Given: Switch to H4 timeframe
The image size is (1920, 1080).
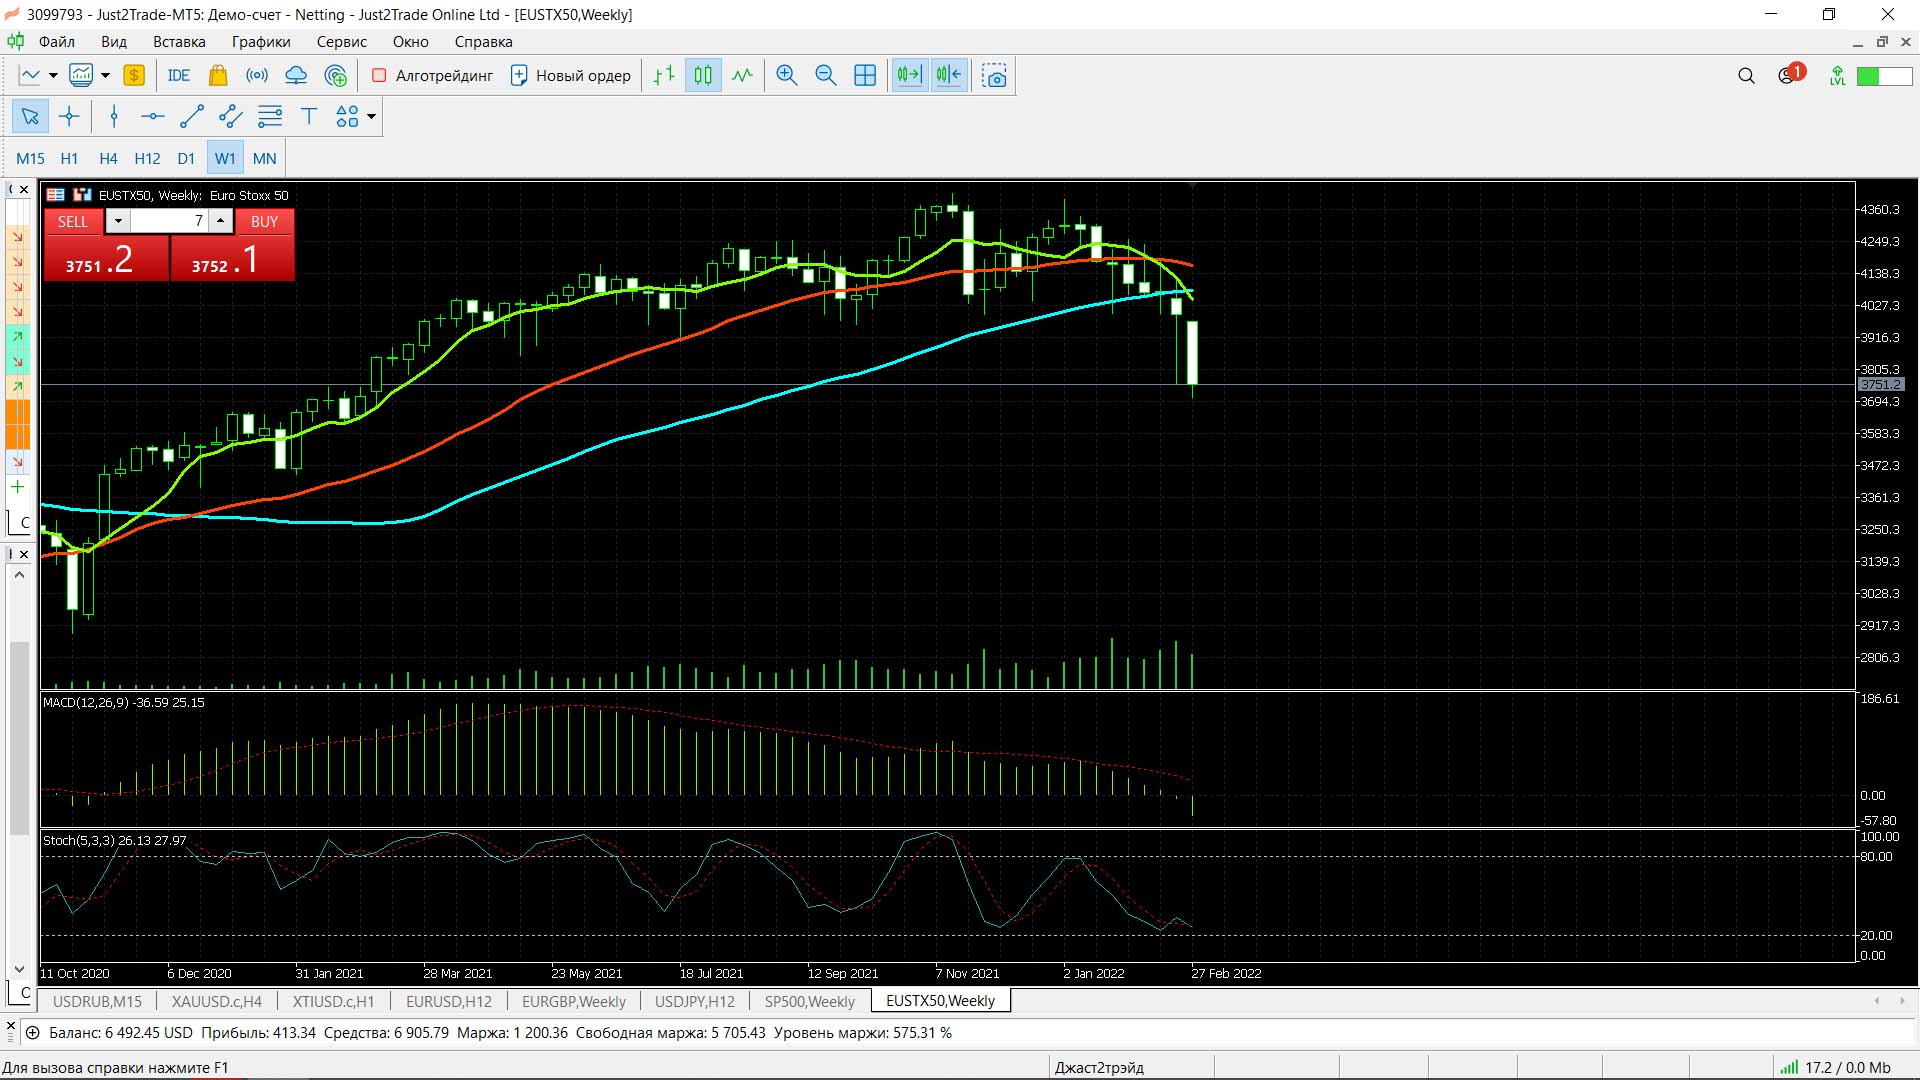Looking at the screenshot, I should (108, 158).
